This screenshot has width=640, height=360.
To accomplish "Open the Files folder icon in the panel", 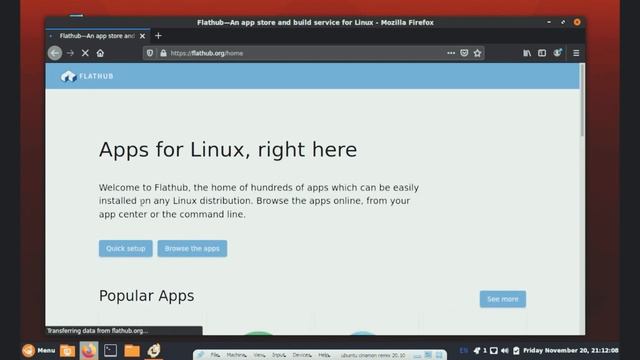I will (132, 351).
